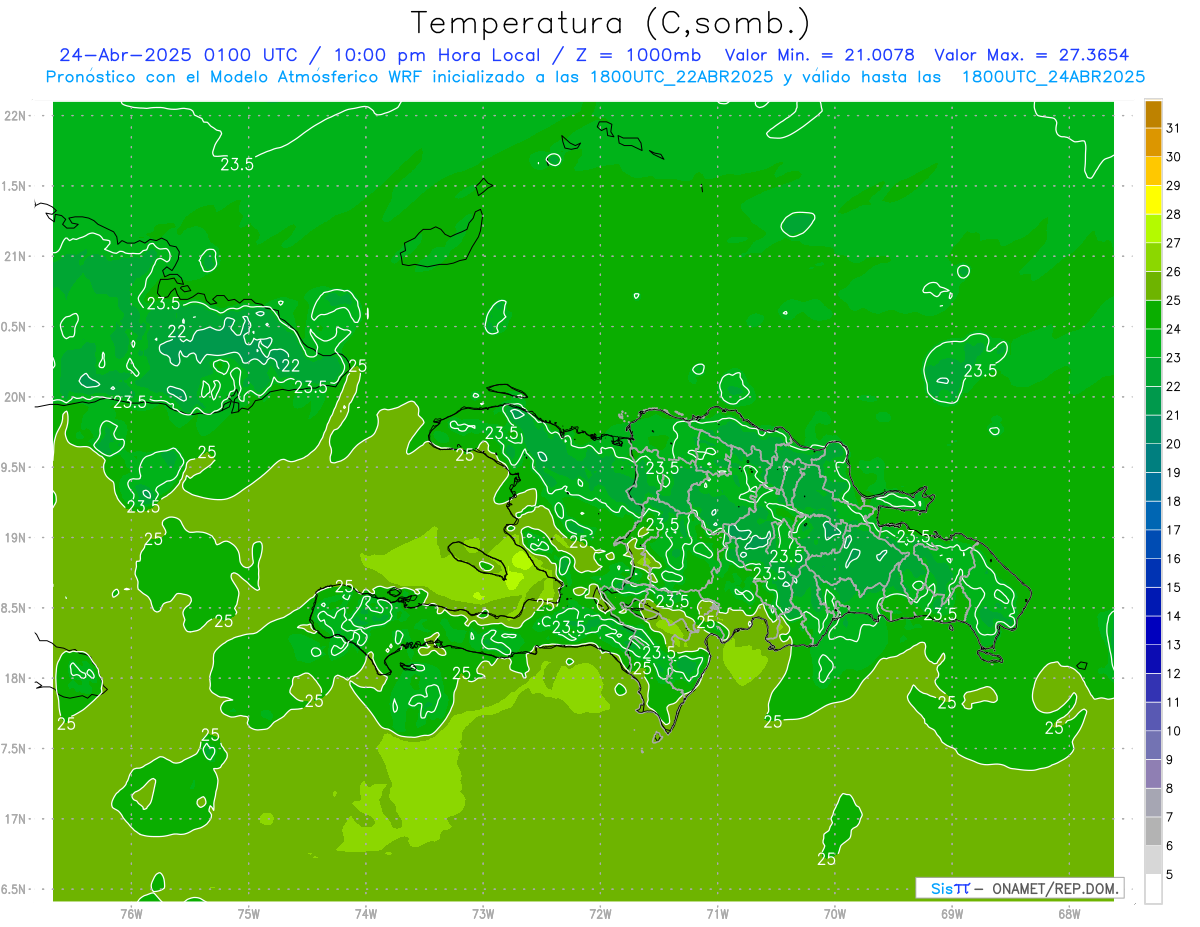
Task: Click the dark blue swatch between 13 and 14
Action: (1153, 630)
